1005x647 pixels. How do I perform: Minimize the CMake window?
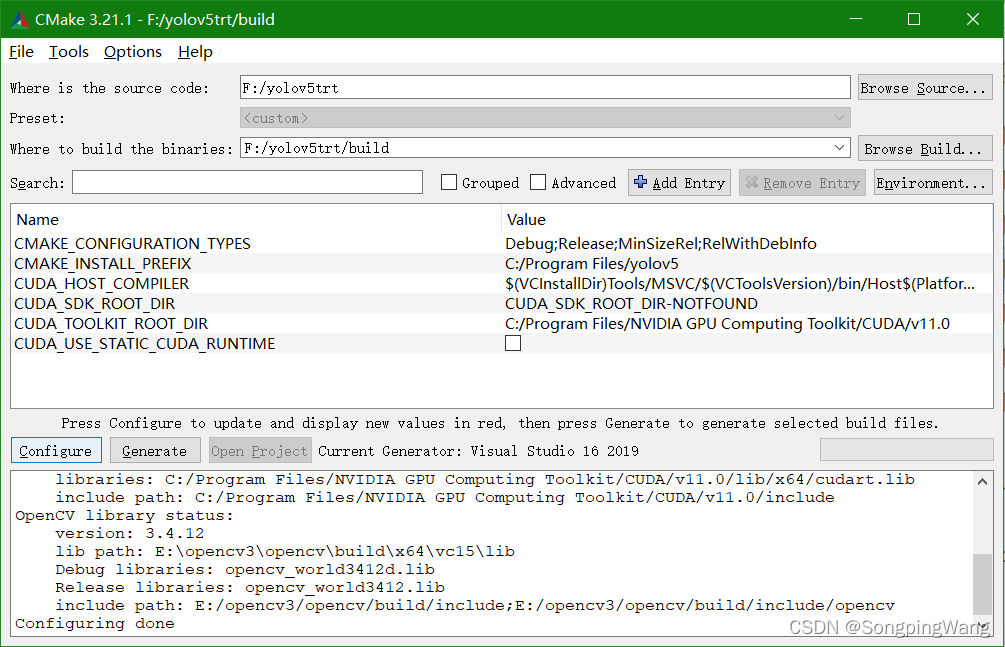tap(856, 19)
